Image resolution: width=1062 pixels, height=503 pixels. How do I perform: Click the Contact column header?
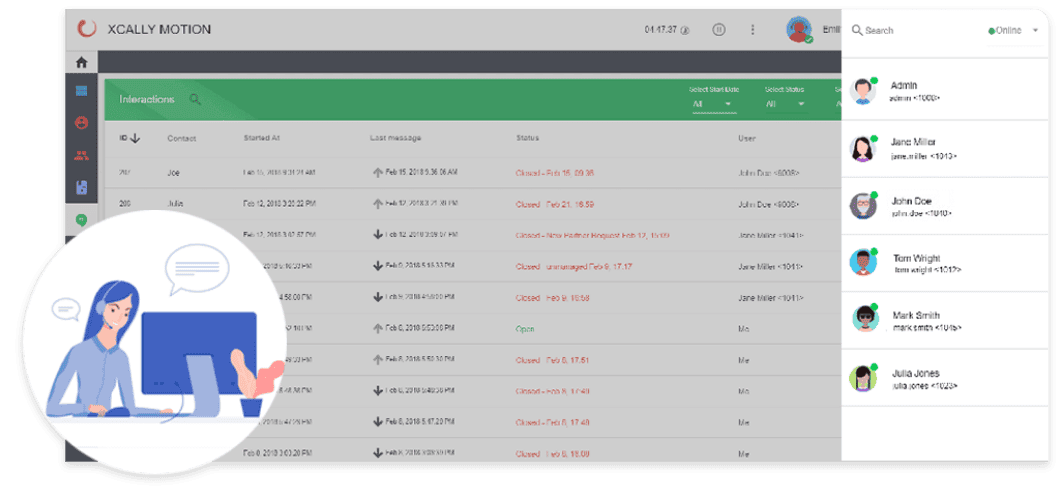pyautogui.click(x=182, y=138)
